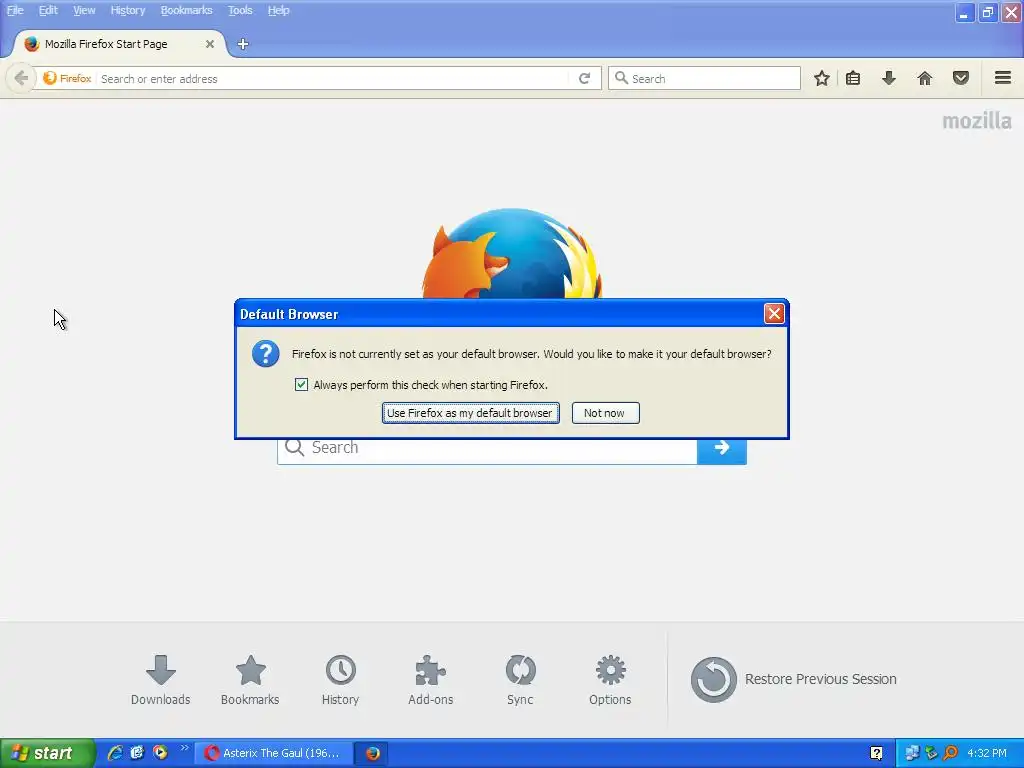This screenshot has width=1024, height=768.
Task: Click the 4:32 PM clock
Action: point(987,753)
